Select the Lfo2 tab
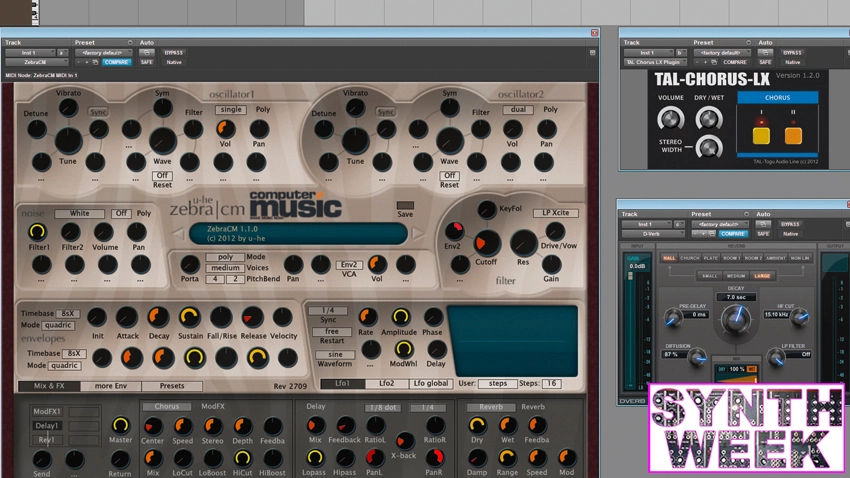850x478 pixels. click(x=386, y=384)
